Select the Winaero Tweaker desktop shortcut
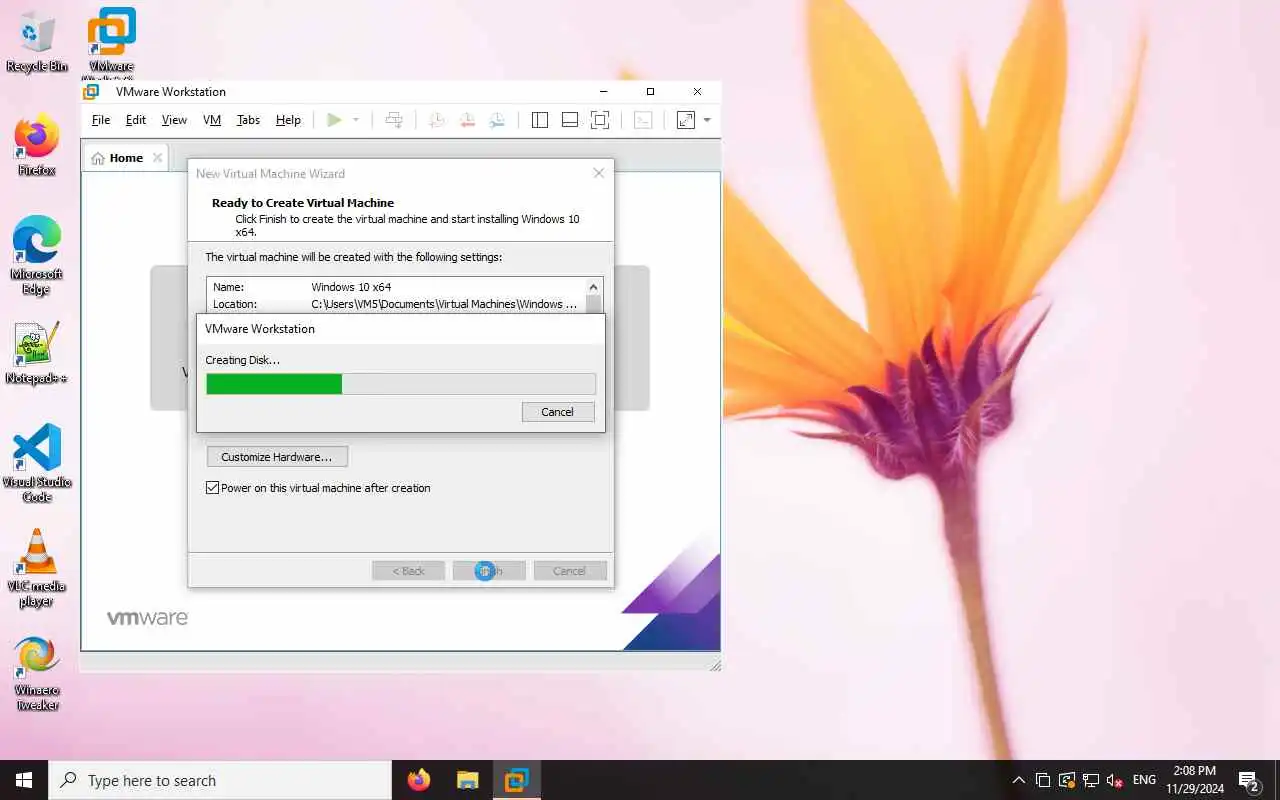 point(37,675)
